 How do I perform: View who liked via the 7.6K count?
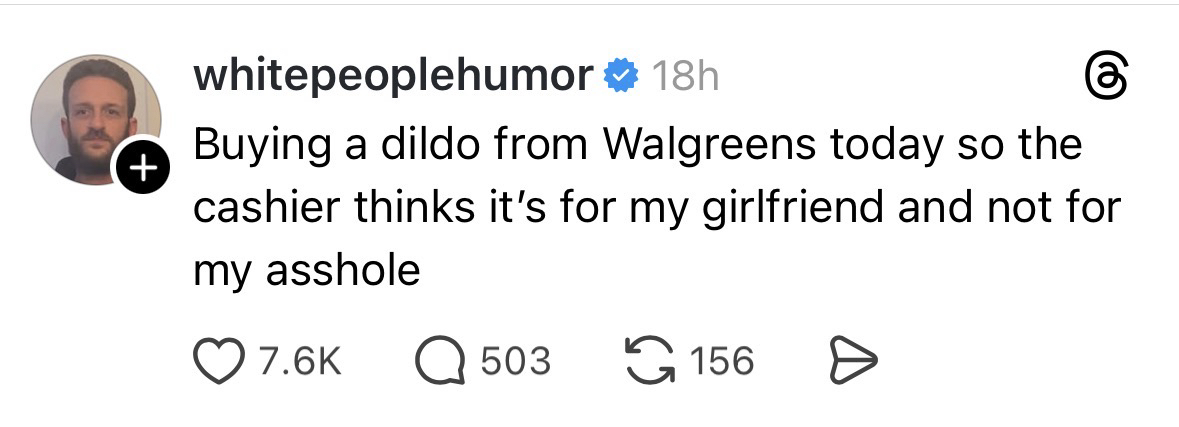click(301, 362)
